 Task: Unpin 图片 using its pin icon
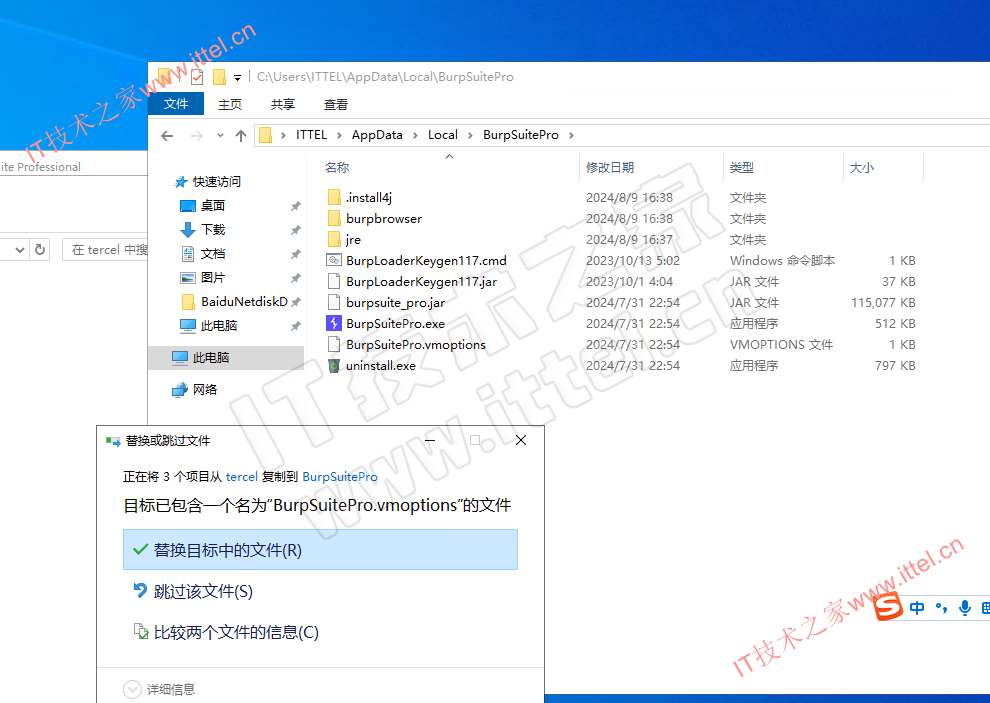click(x=295, y=278)
